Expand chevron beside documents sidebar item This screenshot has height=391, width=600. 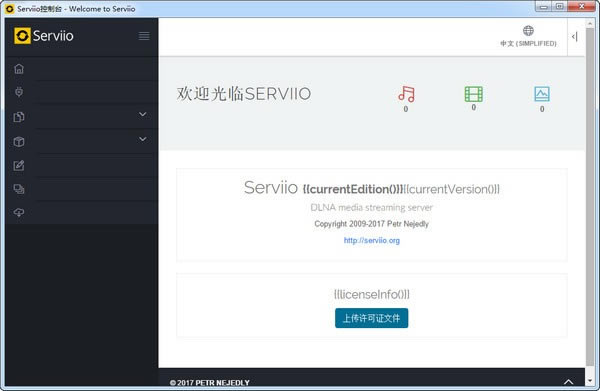click(x=142, y=114)
